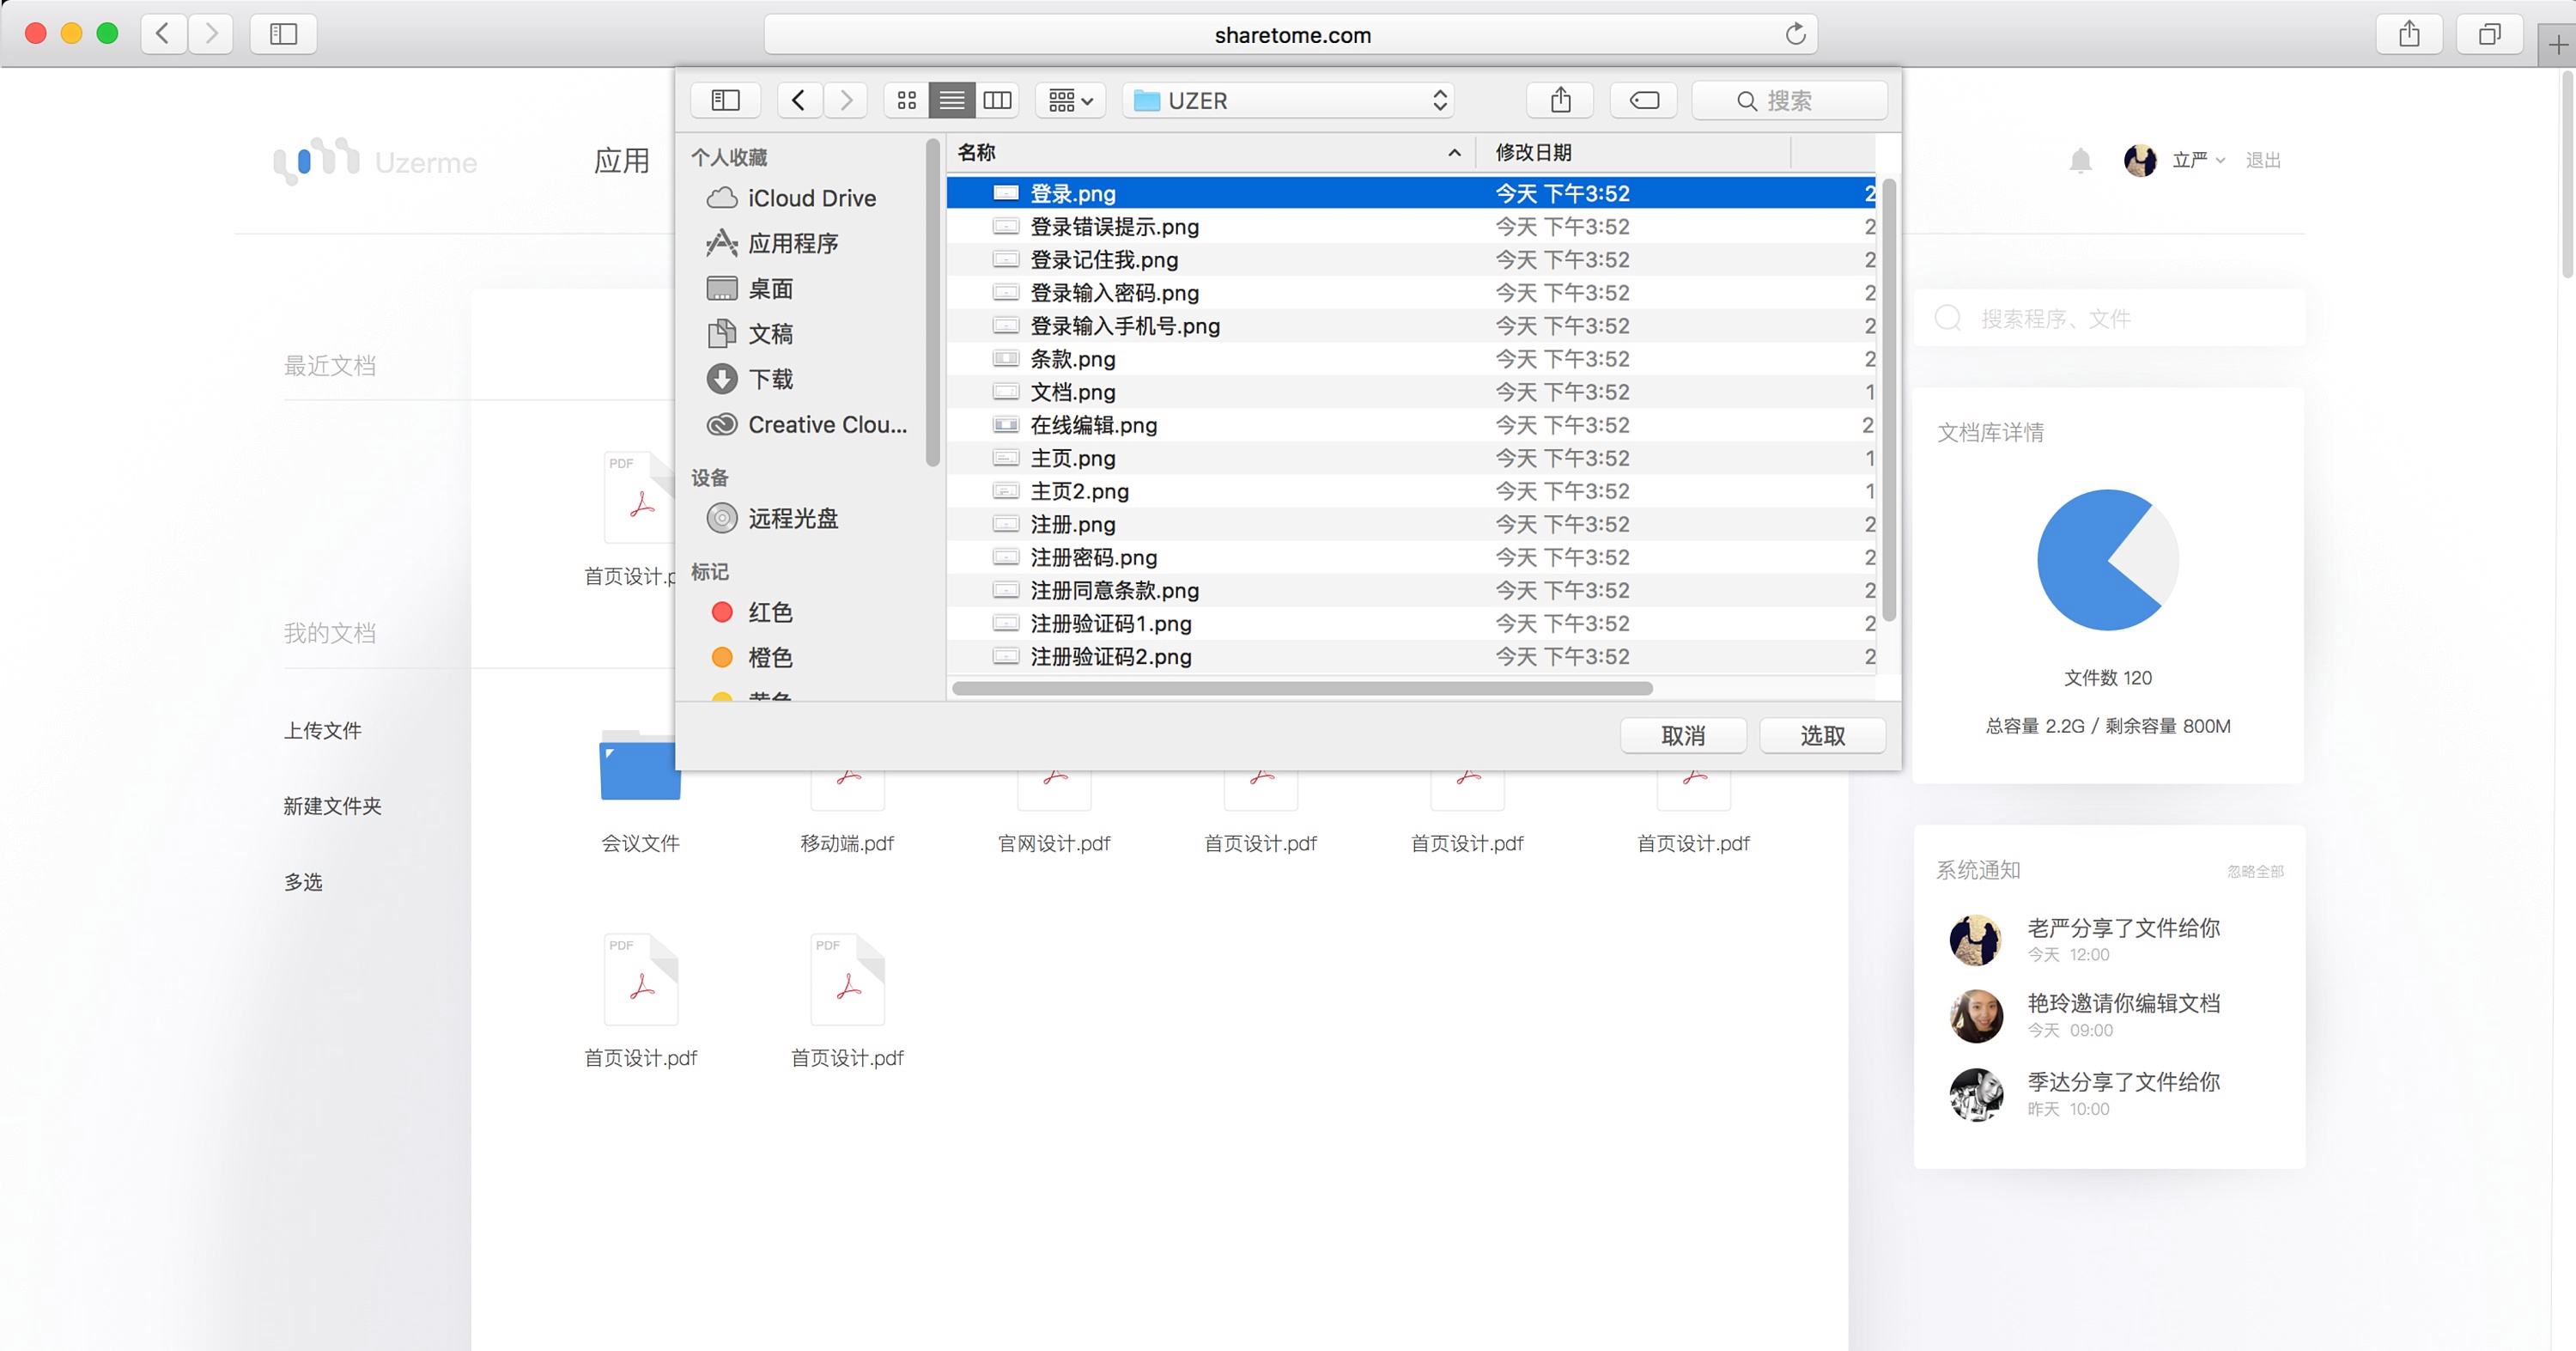Viewport: 2576px width, 1351px height.
Task: Open Downloads folder in sidebar
Action: click(x=770, y=379)
